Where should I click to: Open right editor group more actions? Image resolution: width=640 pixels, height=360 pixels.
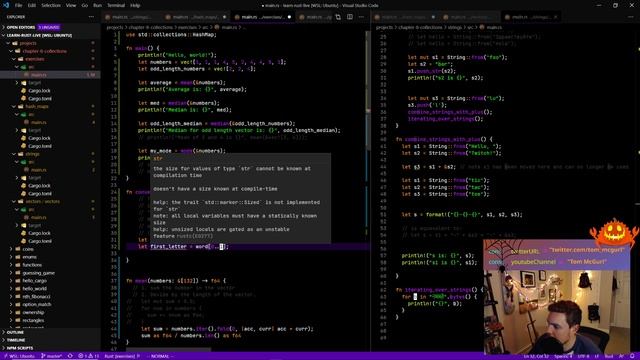click(x=631, y=17)
